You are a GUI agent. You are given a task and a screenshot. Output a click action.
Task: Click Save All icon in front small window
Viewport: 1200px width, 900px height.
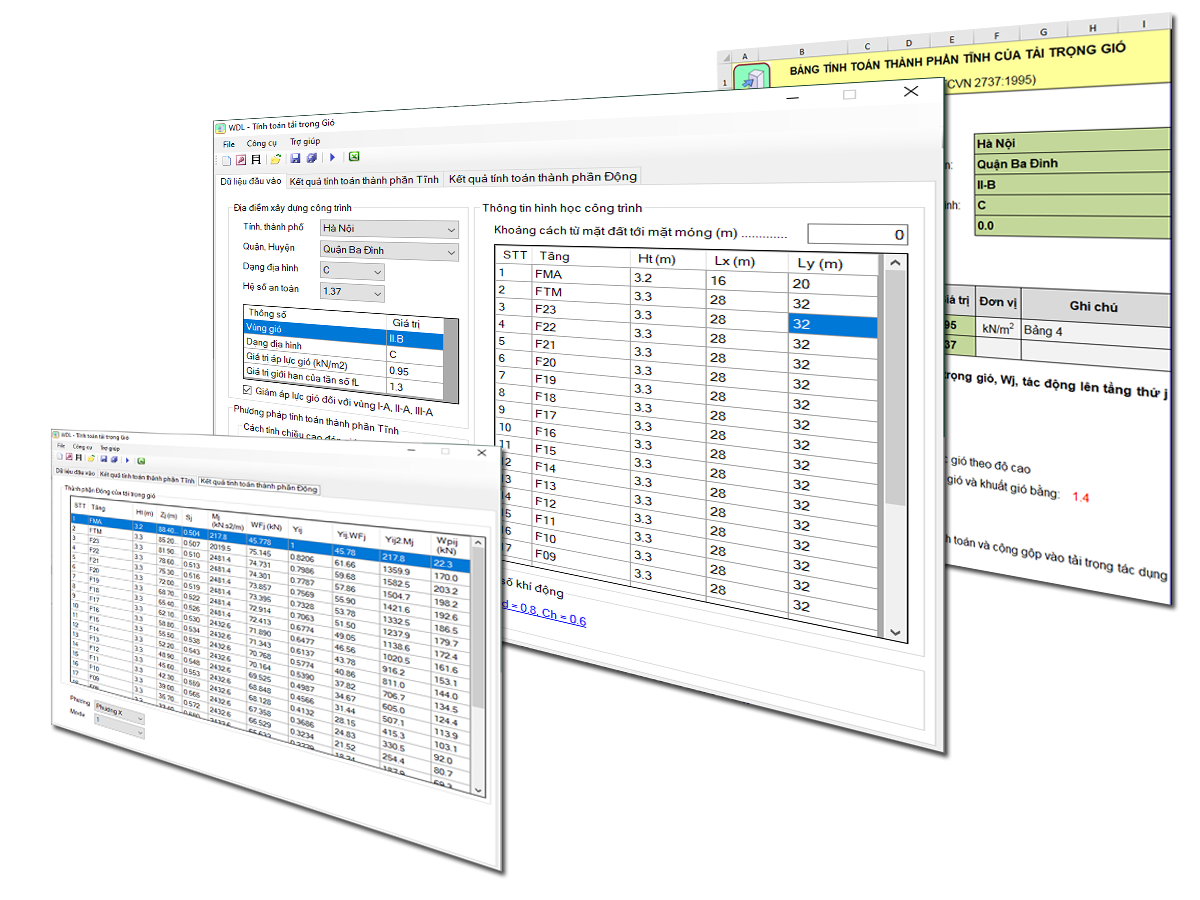point(114,459)
